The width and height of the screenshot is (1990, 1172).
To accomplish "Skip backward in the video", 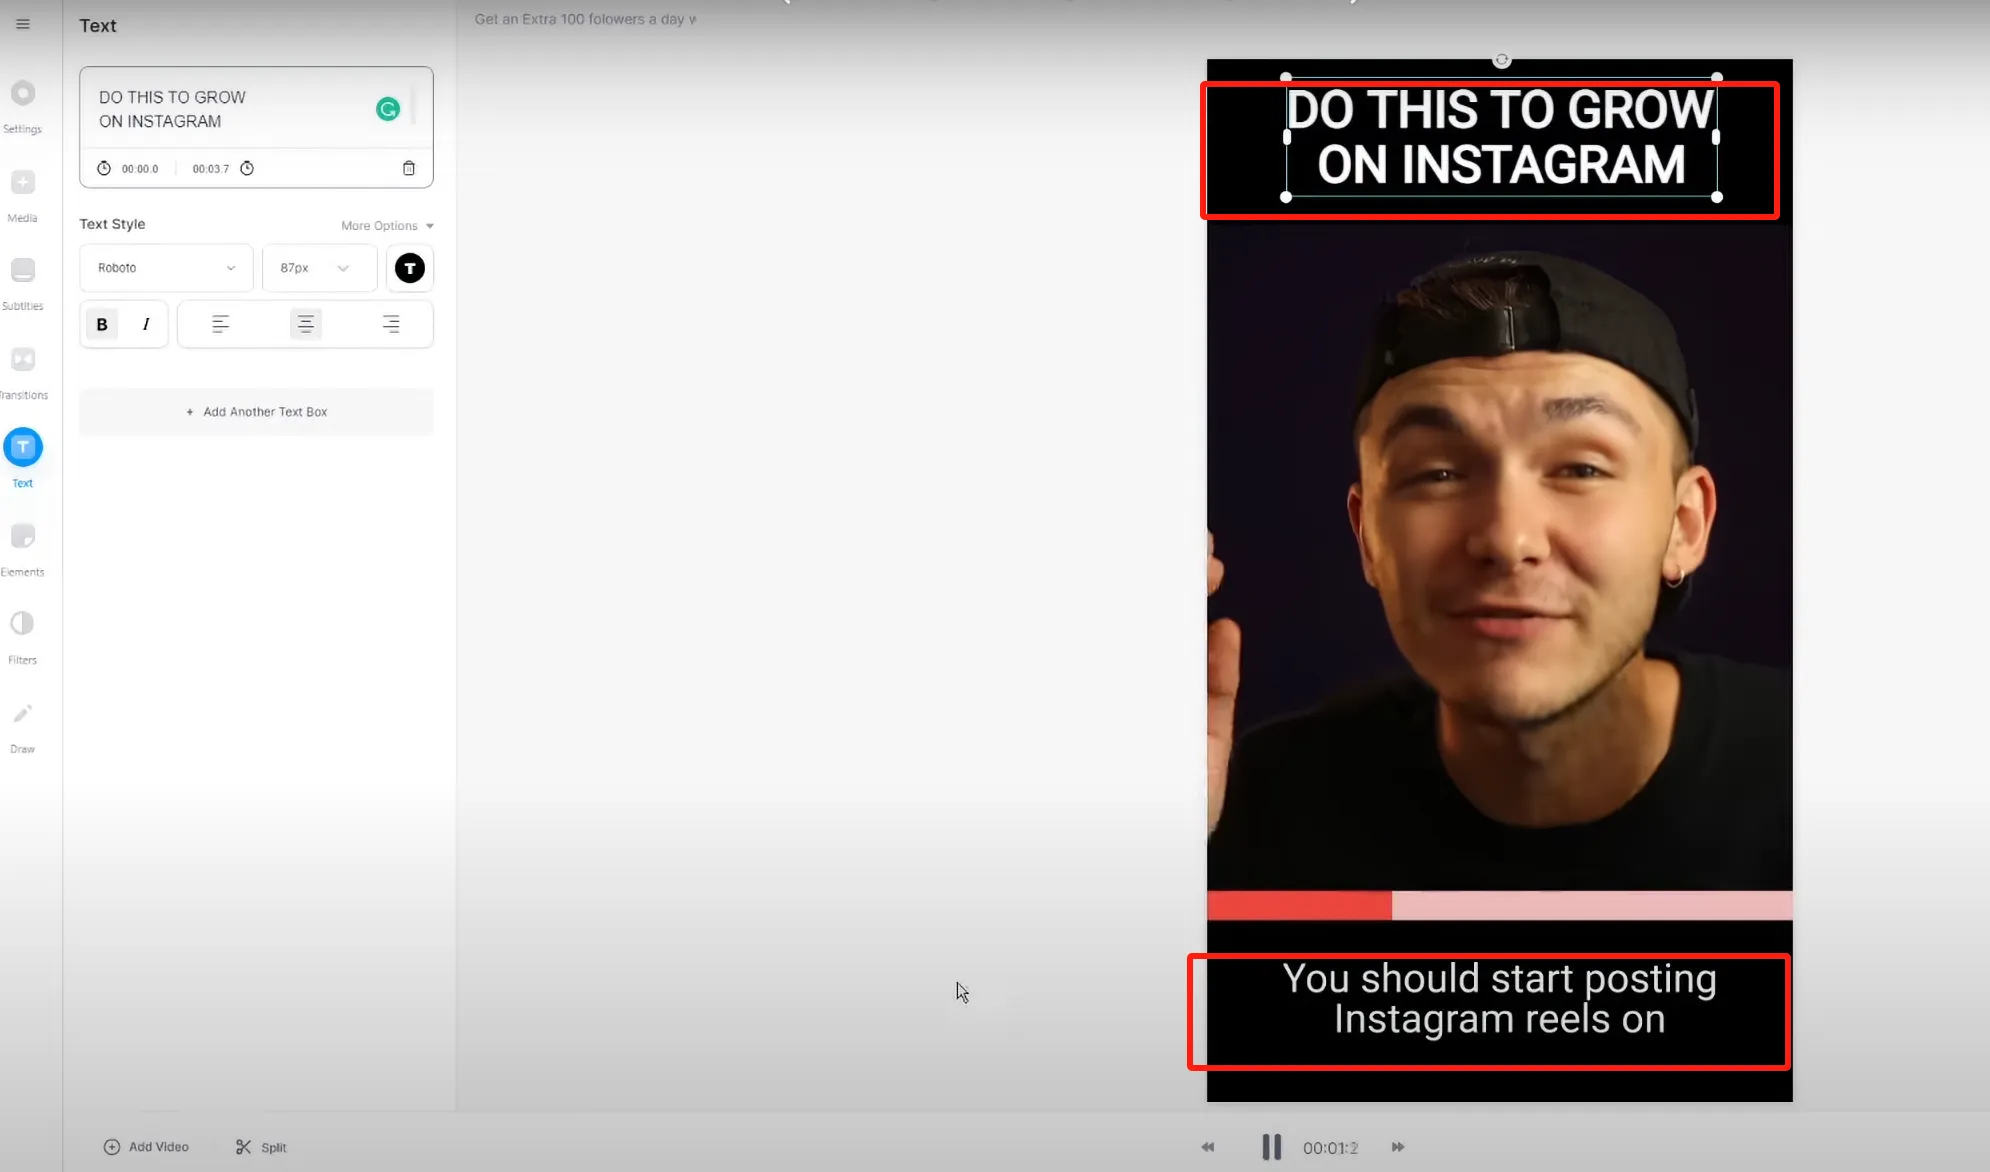I will 1208,1147.
